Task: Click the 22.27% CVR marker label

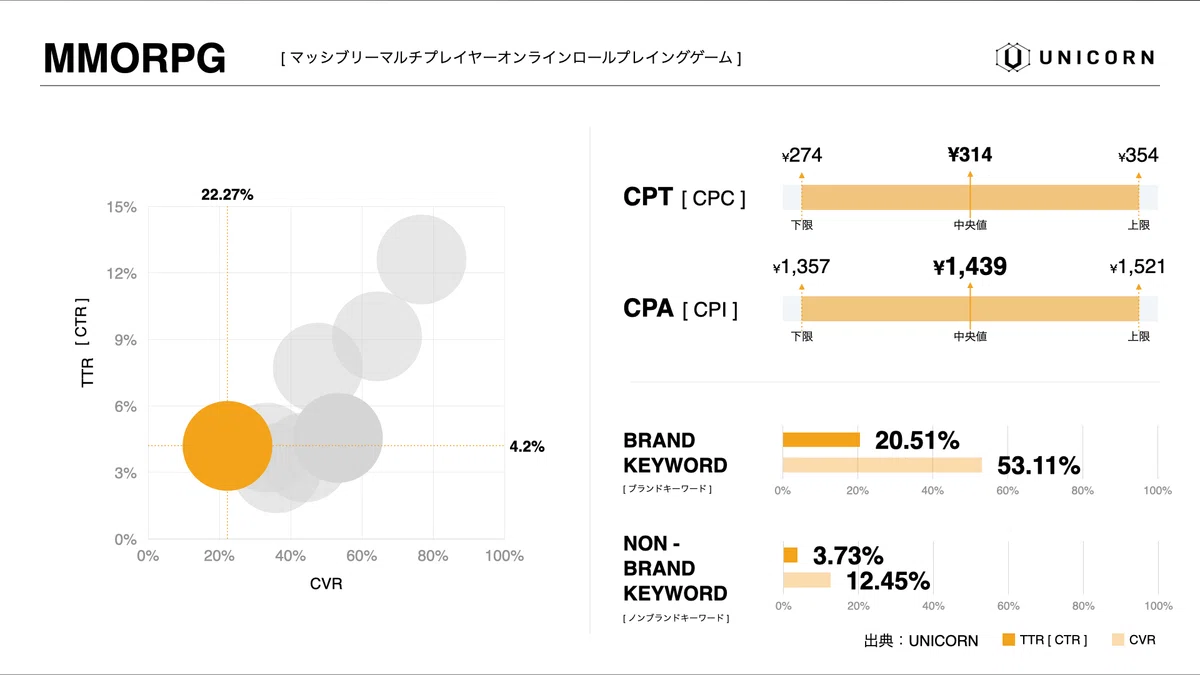Action: (227, 195)
